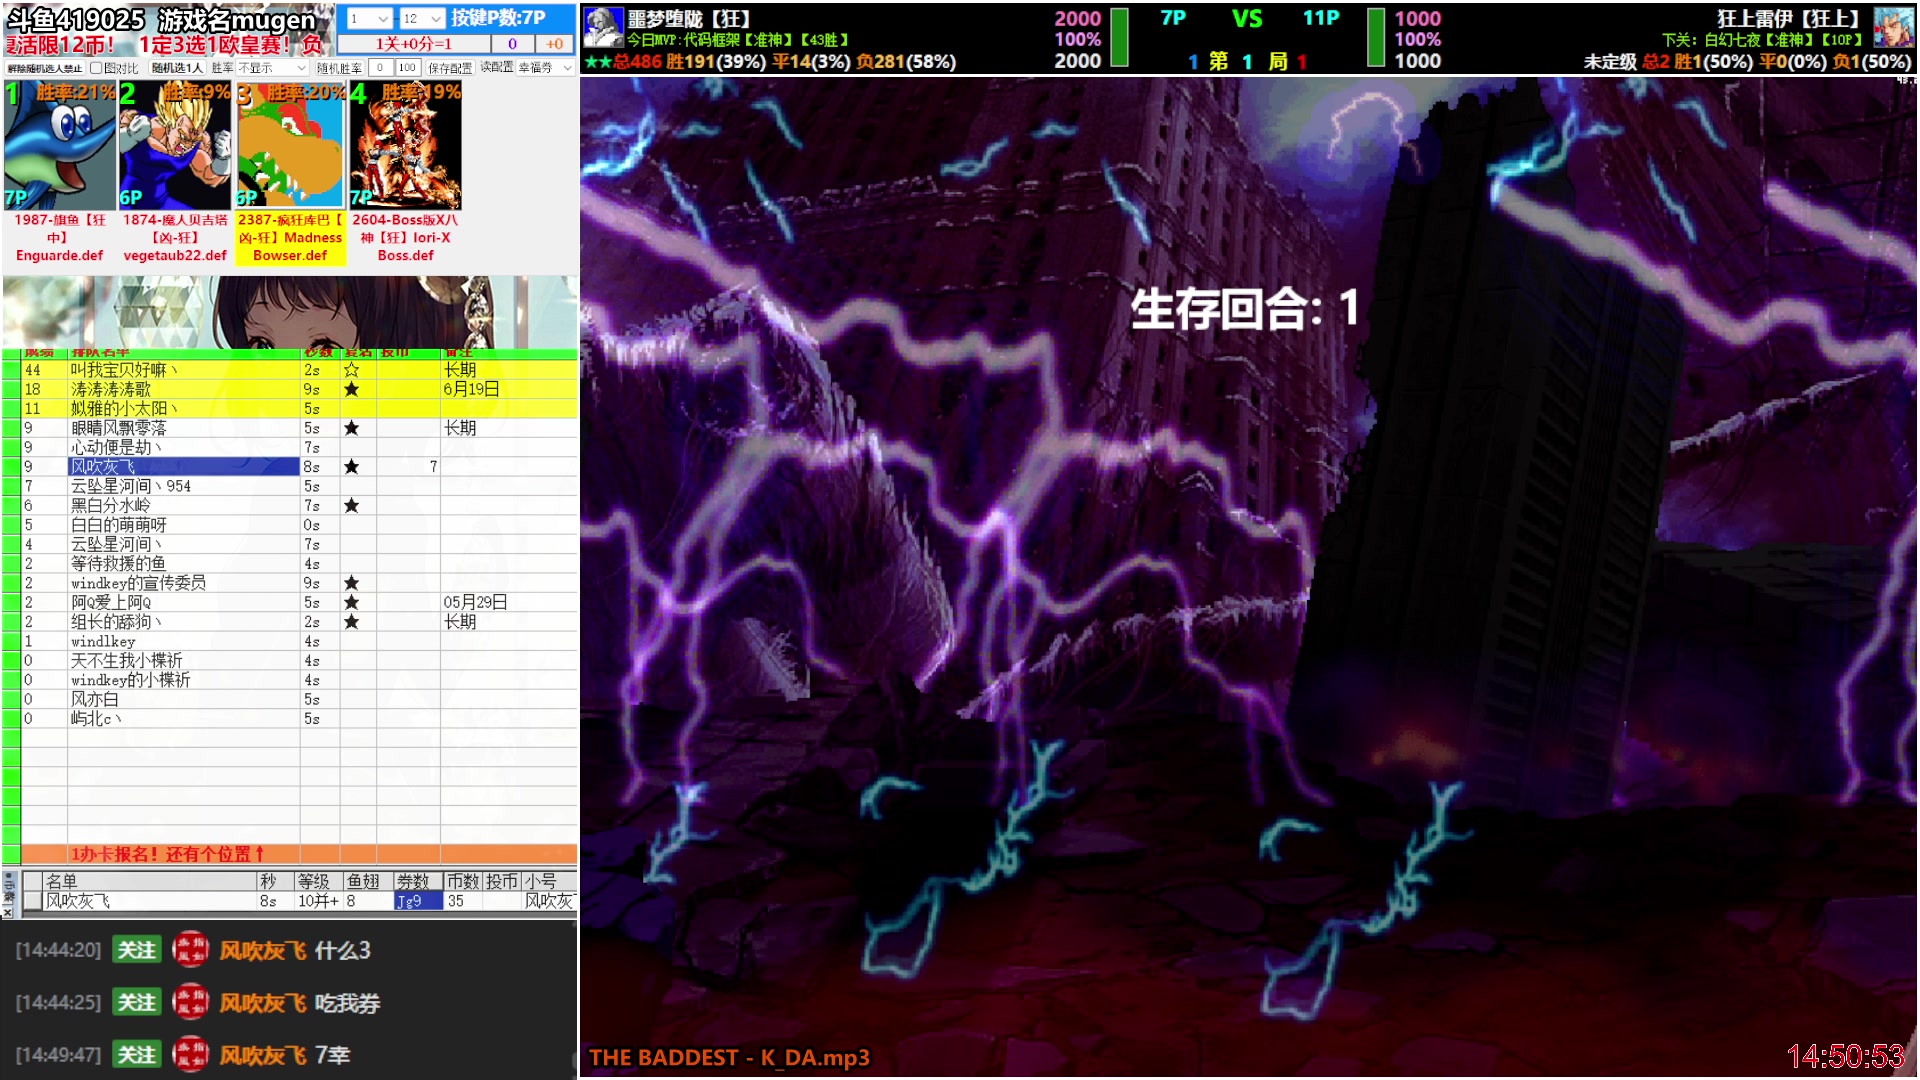Click the 名单 column header
1920x1080 pixels.
(x=150, y=881)
